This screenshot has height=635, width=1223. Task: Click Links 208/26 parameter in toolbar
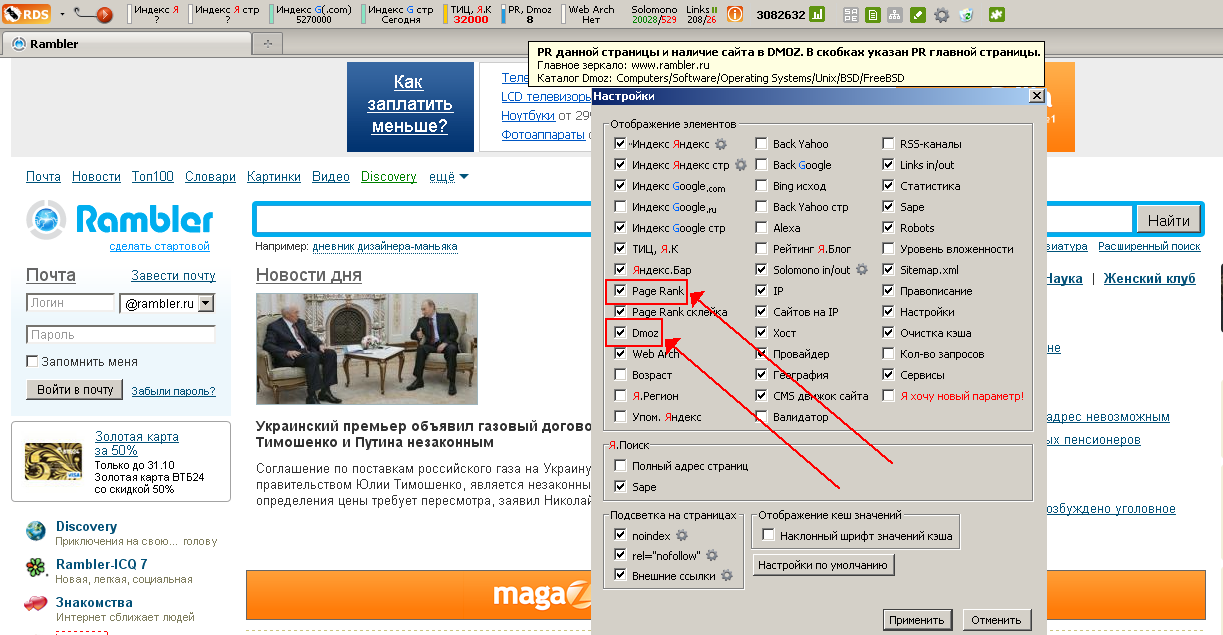pos(702,15)
